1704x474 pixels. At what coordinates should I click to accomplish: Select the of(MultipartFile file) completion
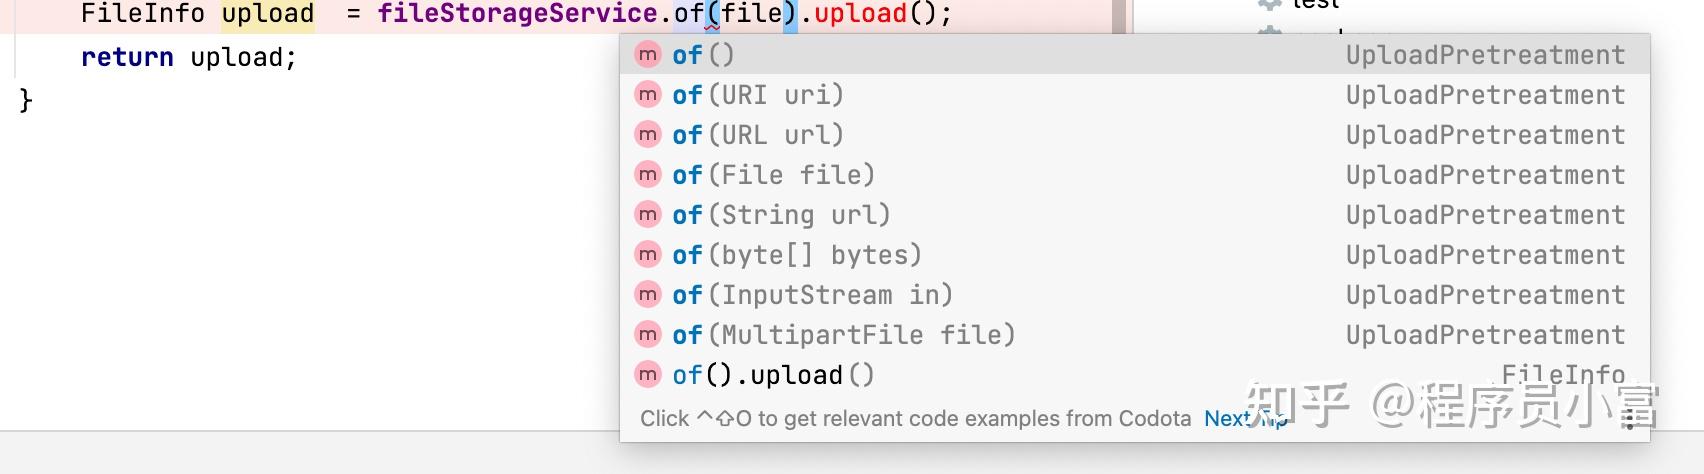click(1134, 335)
